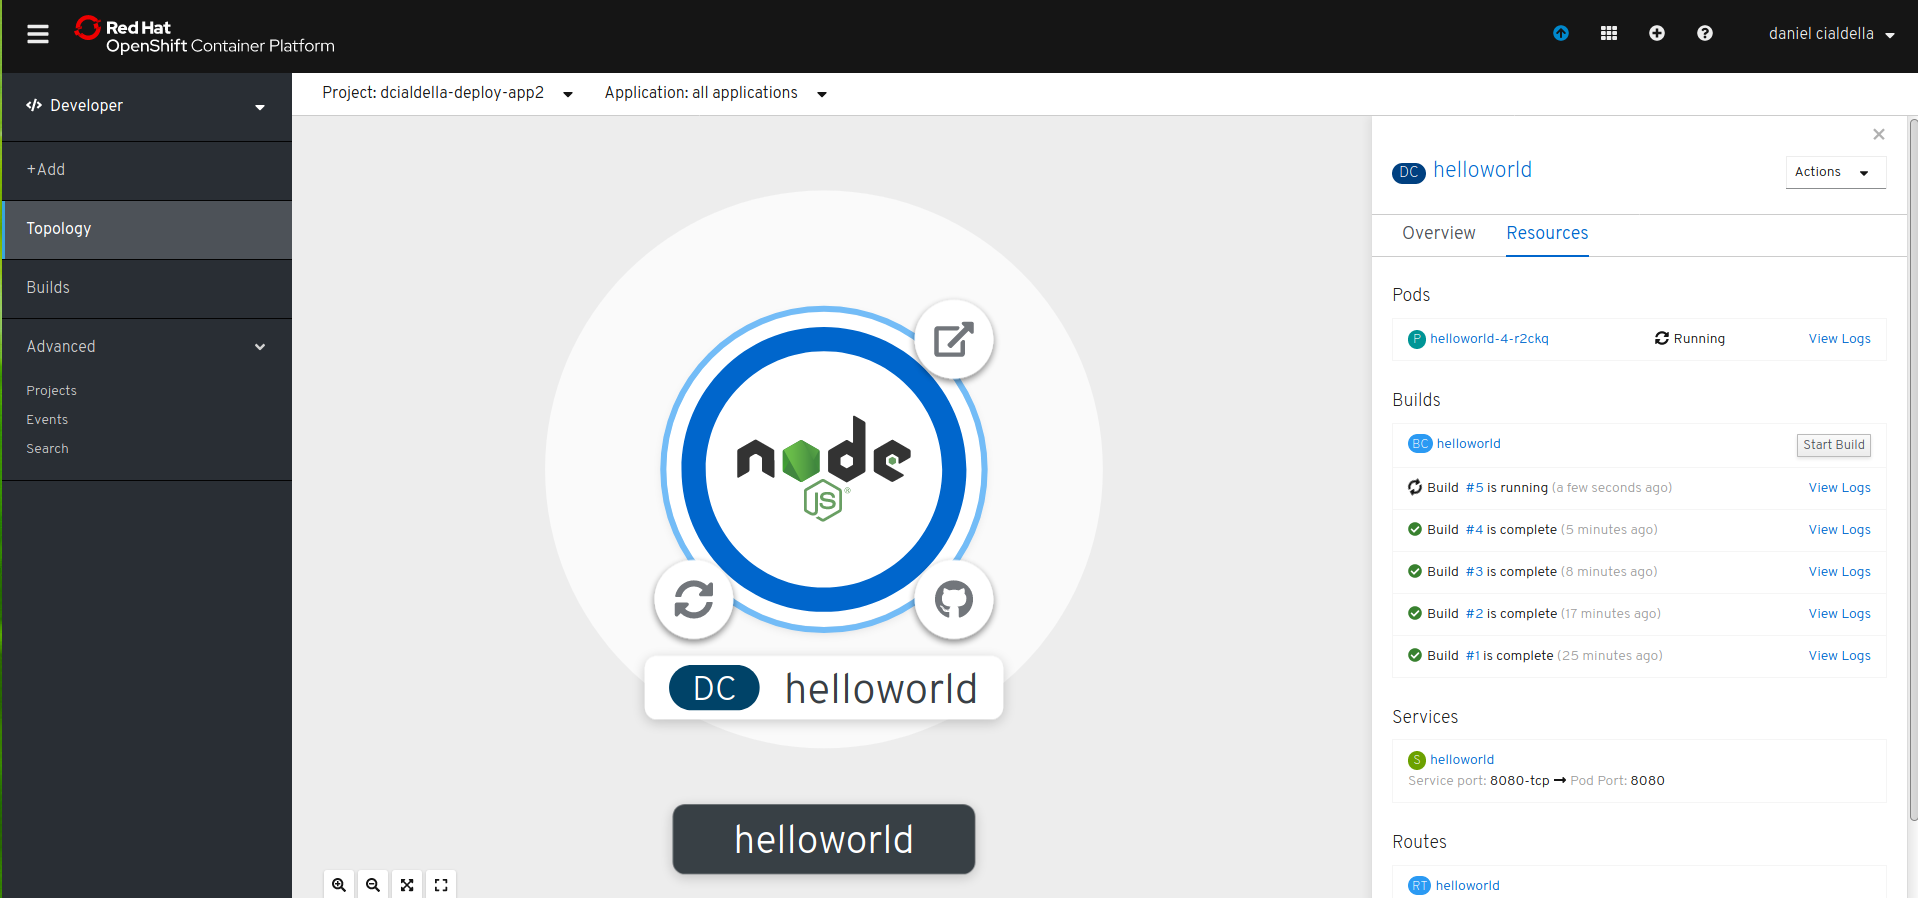
Task: Close the helloworld side panel
Action: (x=1878, y=134)
